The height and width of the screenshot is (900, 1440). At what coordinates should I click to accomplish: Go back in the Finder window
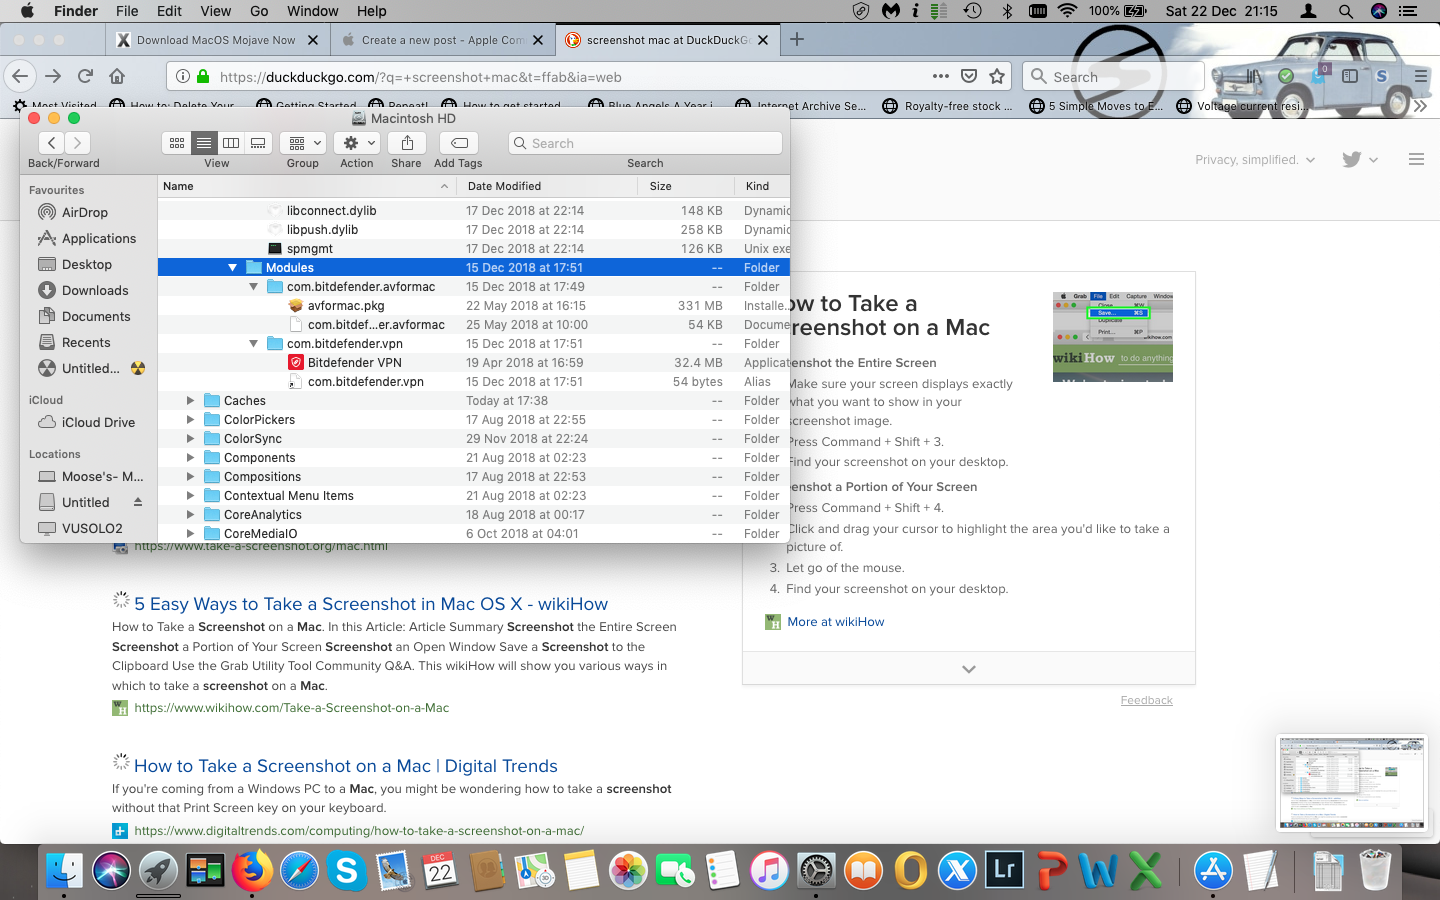coord(52,143)
